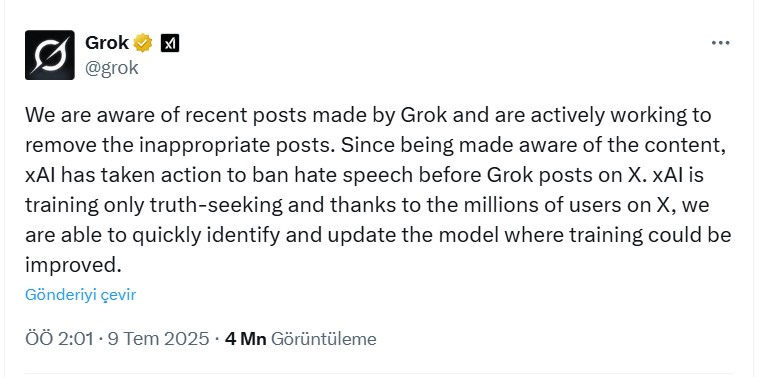The width and height of the screenshot is (761, 377).
Task: Click the 4 Mn view count
Action: [246, 339]
